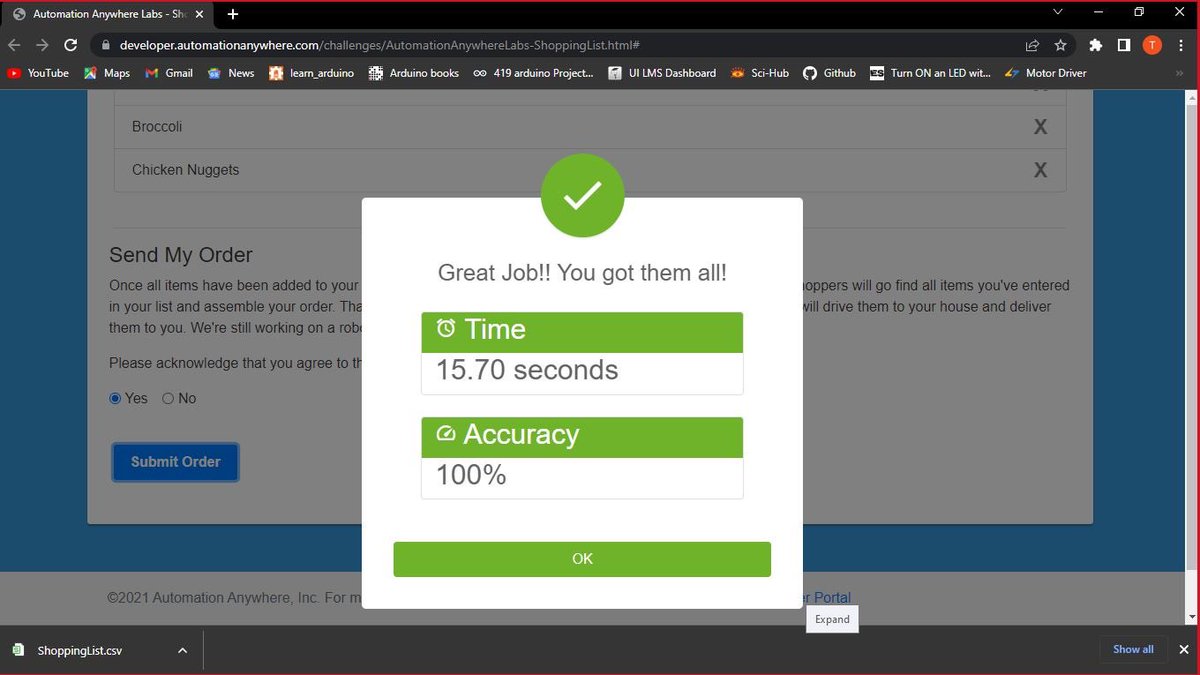Open the tab search dropdown arrow
The image size is (1200, 675).
(x=1060, y=11)
